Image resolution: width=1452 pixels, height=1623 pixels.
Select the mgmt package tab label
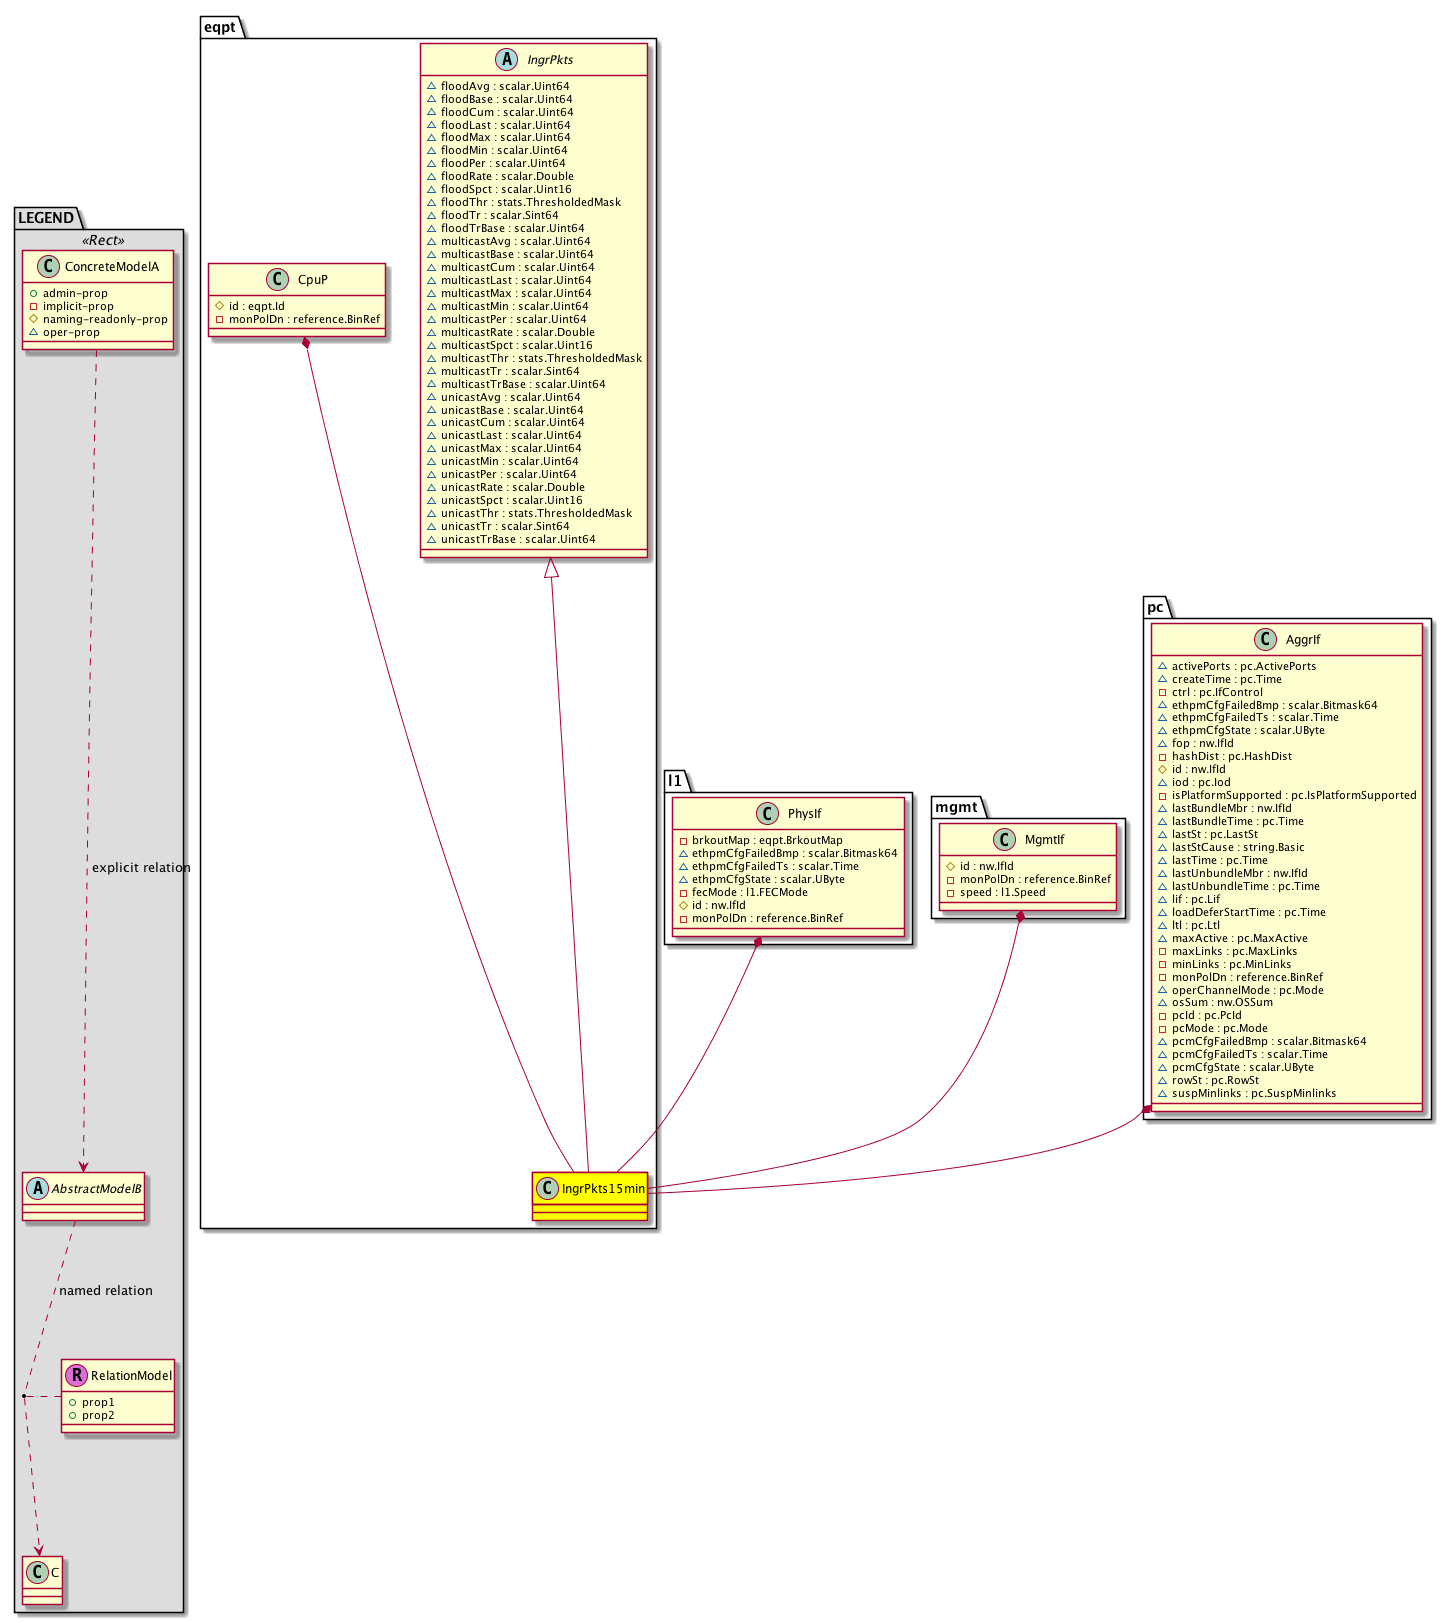tap(956, 807)
